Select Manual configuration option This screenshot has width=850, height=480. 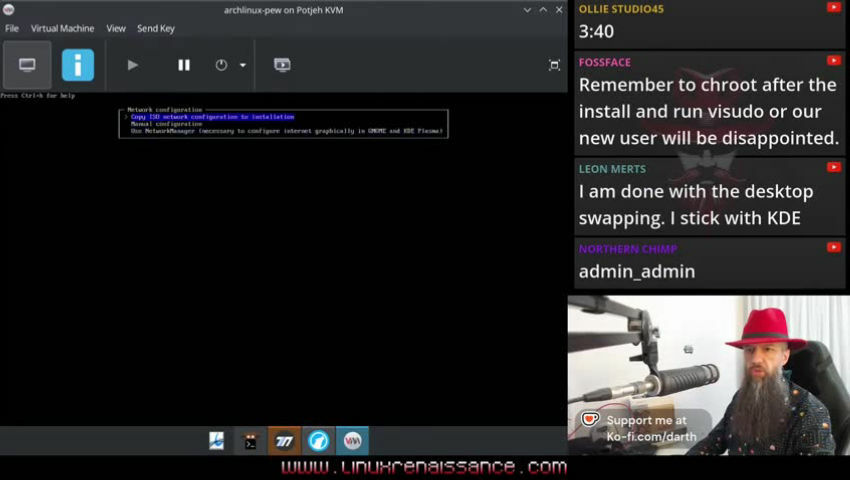(x=166, y=124)
